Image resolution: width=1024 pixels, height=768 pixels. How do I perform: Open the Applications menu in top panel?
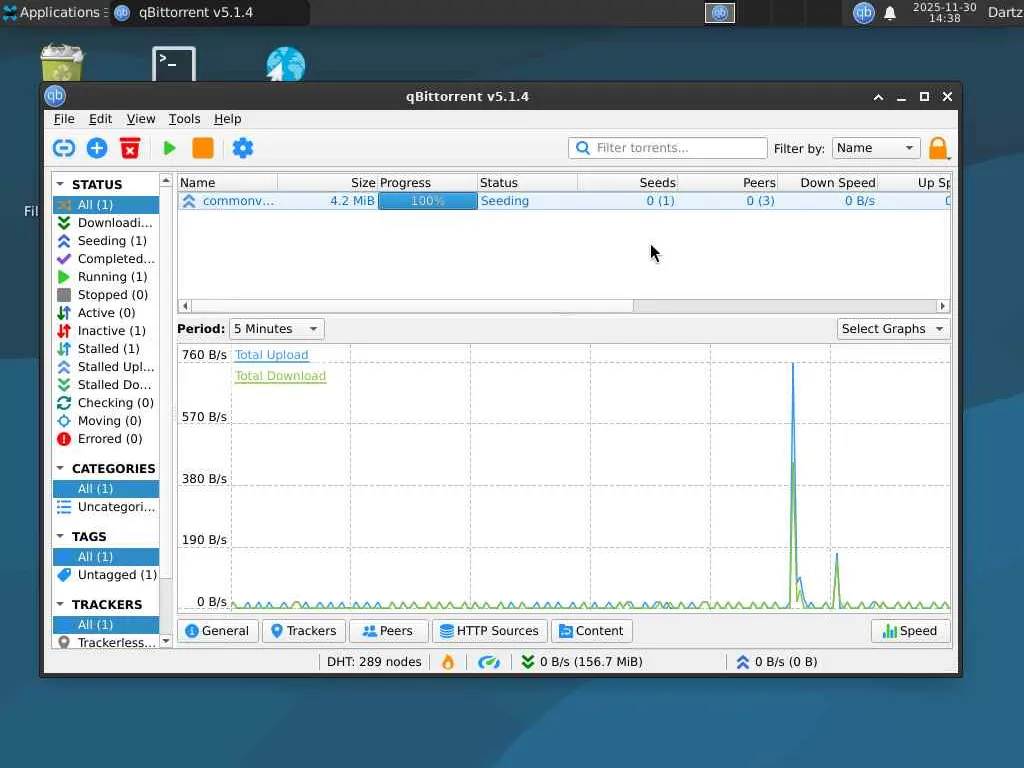[54, 12]
